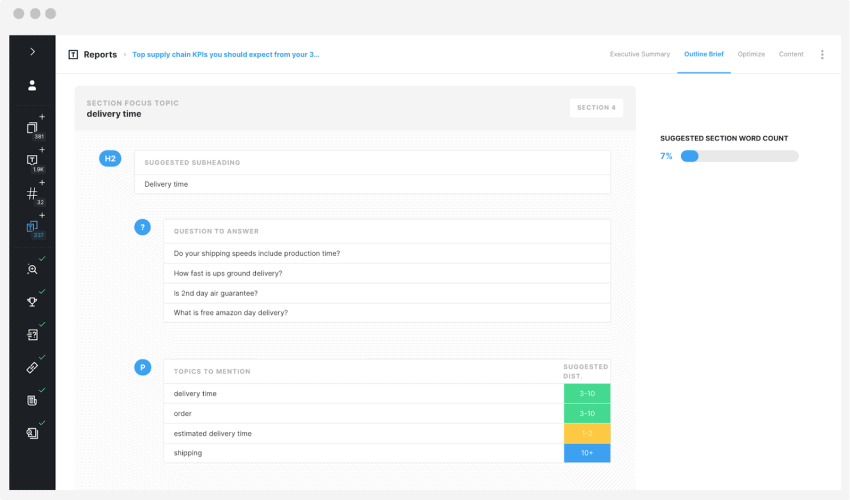Expand the sidebar with the chevron arrow
Screen dimensions: 850x500
tap(33, 52)
